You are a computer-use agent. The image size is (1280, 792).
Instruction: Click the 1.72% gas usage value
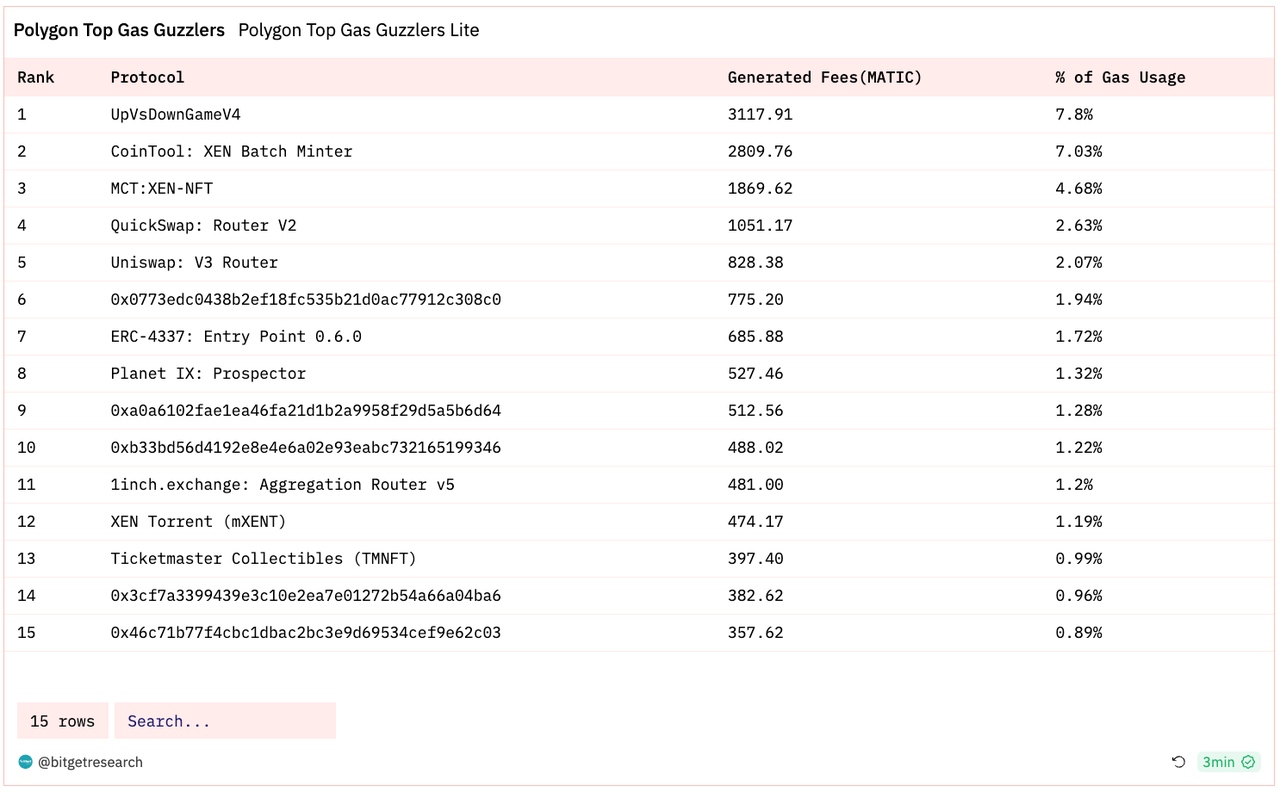(1079, 336)
